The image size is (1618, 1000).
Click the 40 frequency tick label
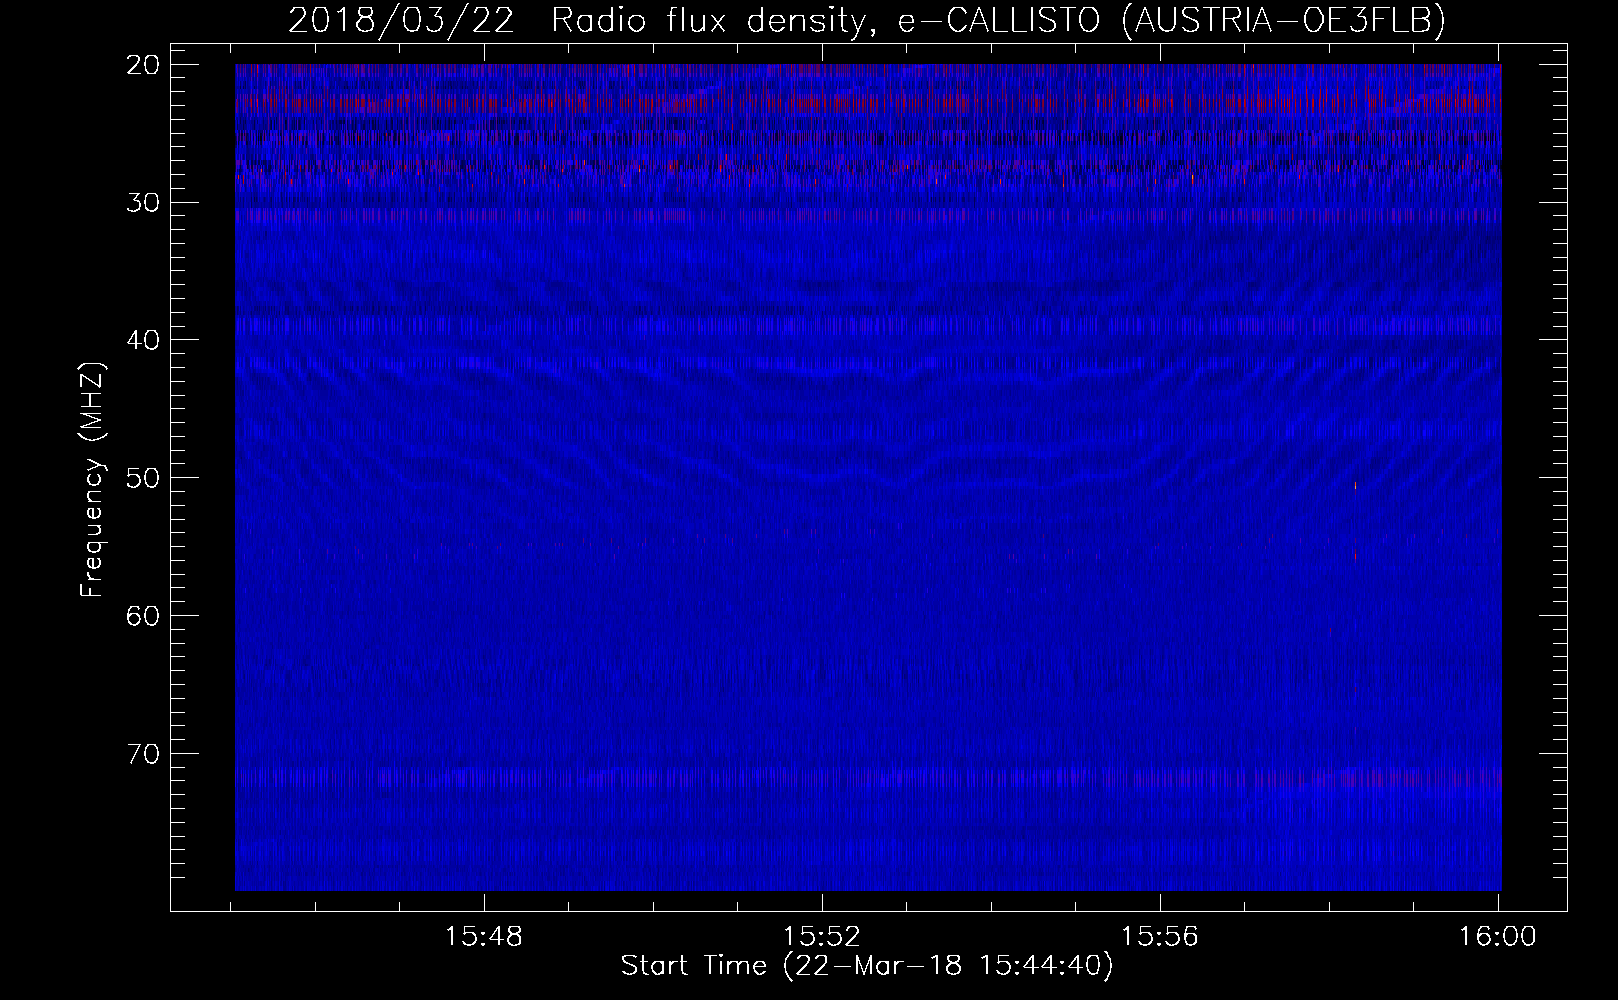(x=144, y=340)
